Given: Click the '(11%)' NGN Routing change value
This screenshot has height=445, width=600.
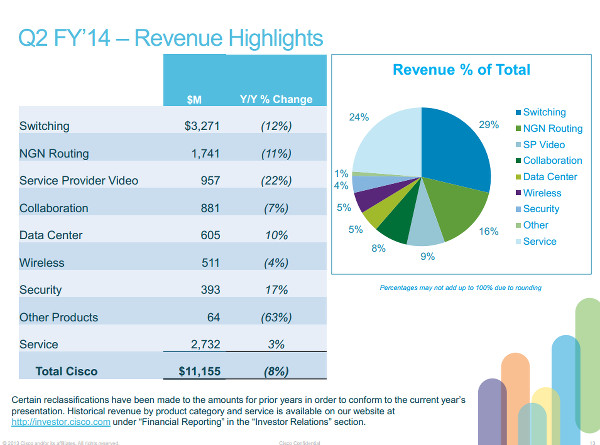Looking at the screenshot, I should (276, 154).
